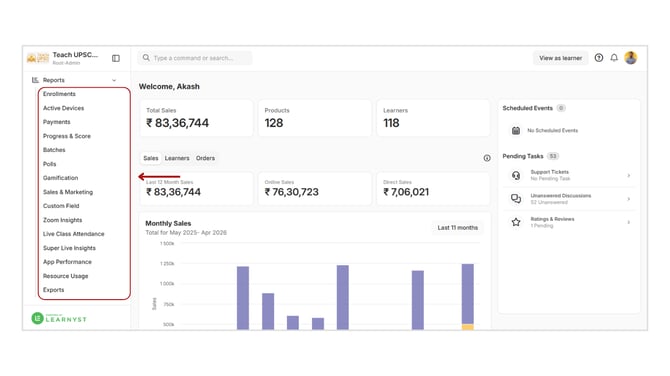Click the Unanswered Discussions chat icon
The height and width of the screenshot is (376, 670).
(516, 199)
